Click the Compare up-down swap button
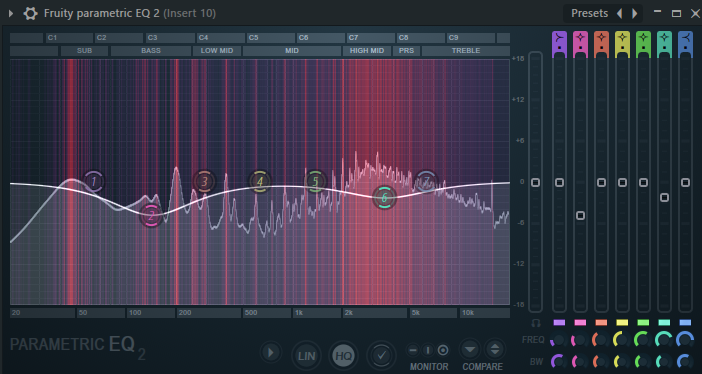Screen dimensions: 702x374 (x=495, y=349)
